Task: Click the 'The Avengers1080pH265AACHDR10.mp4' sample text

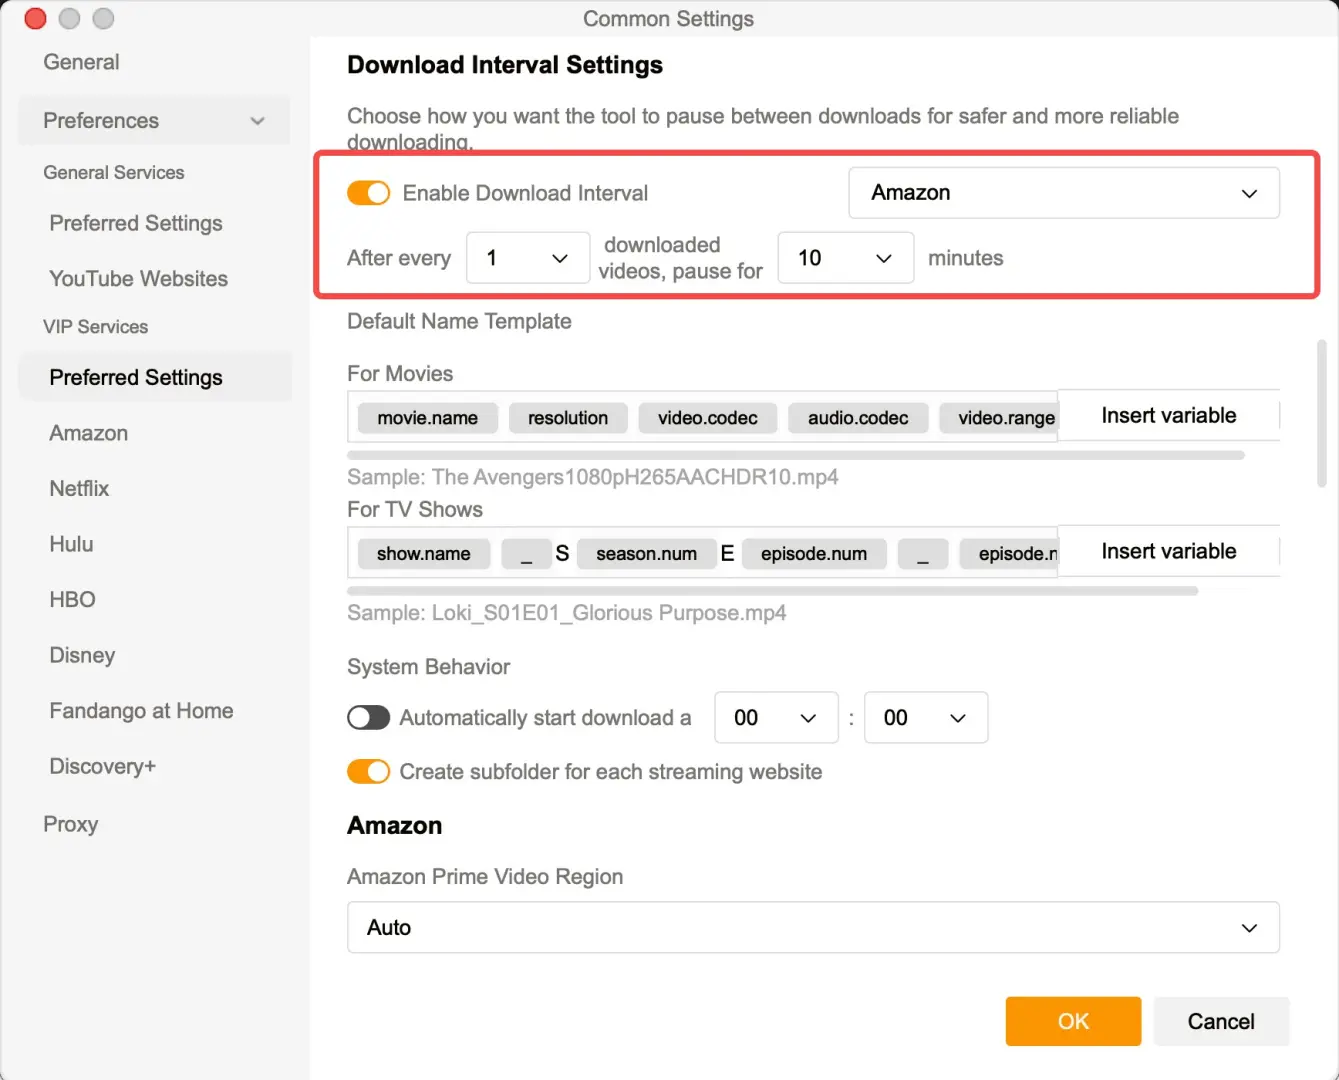Action: [635, 477]
